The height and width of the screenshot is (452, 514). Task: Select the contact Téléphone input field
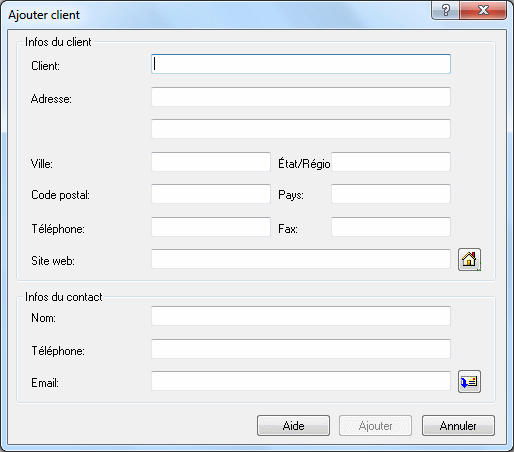tap(301, 349)
